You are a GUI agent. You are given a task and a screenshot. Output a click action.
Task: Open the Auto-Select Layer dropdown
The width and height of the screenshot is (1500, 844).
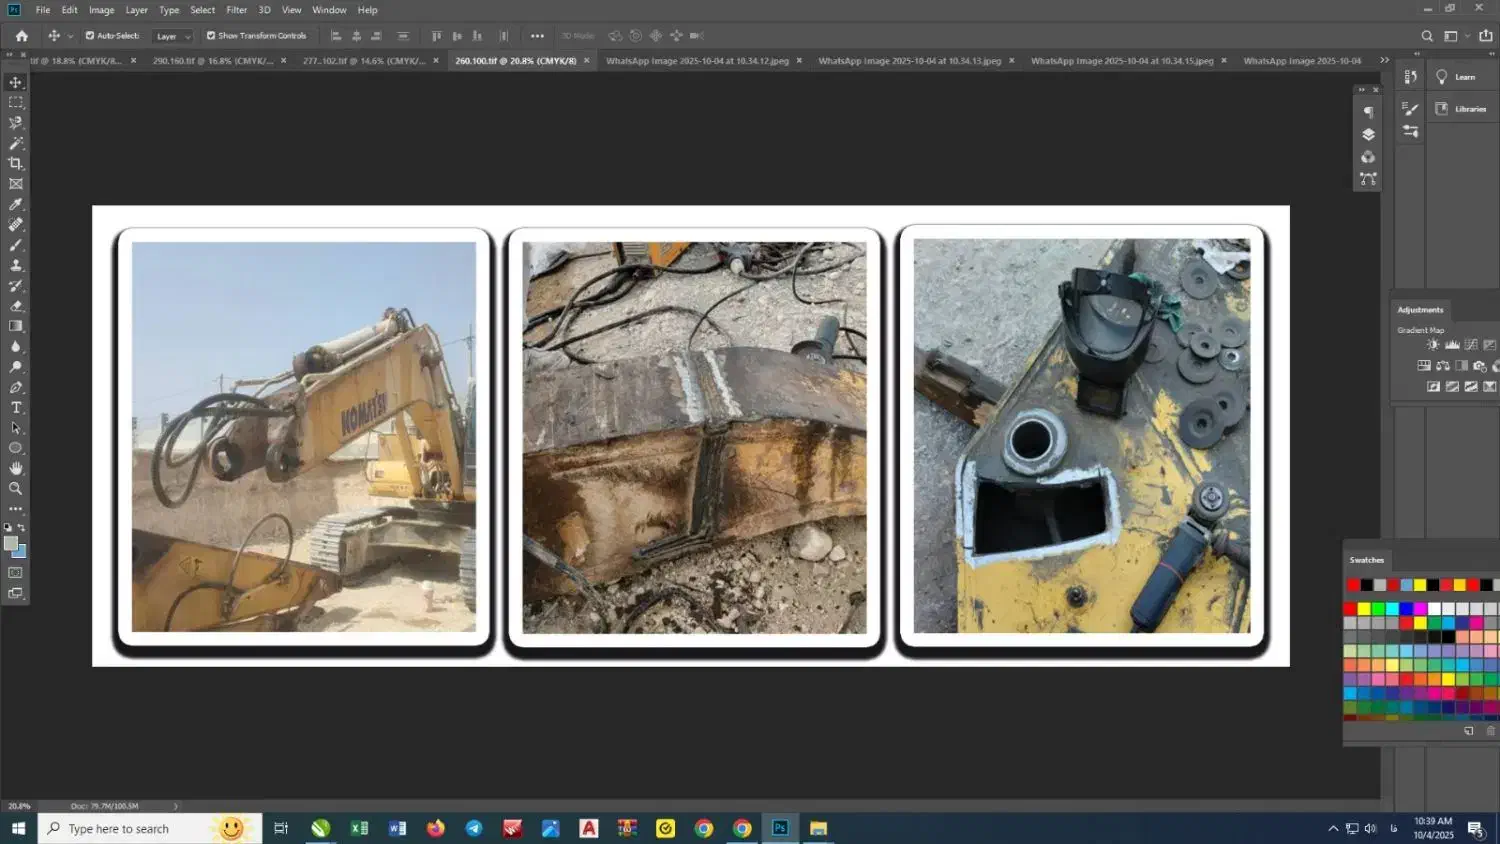point(173,36)
